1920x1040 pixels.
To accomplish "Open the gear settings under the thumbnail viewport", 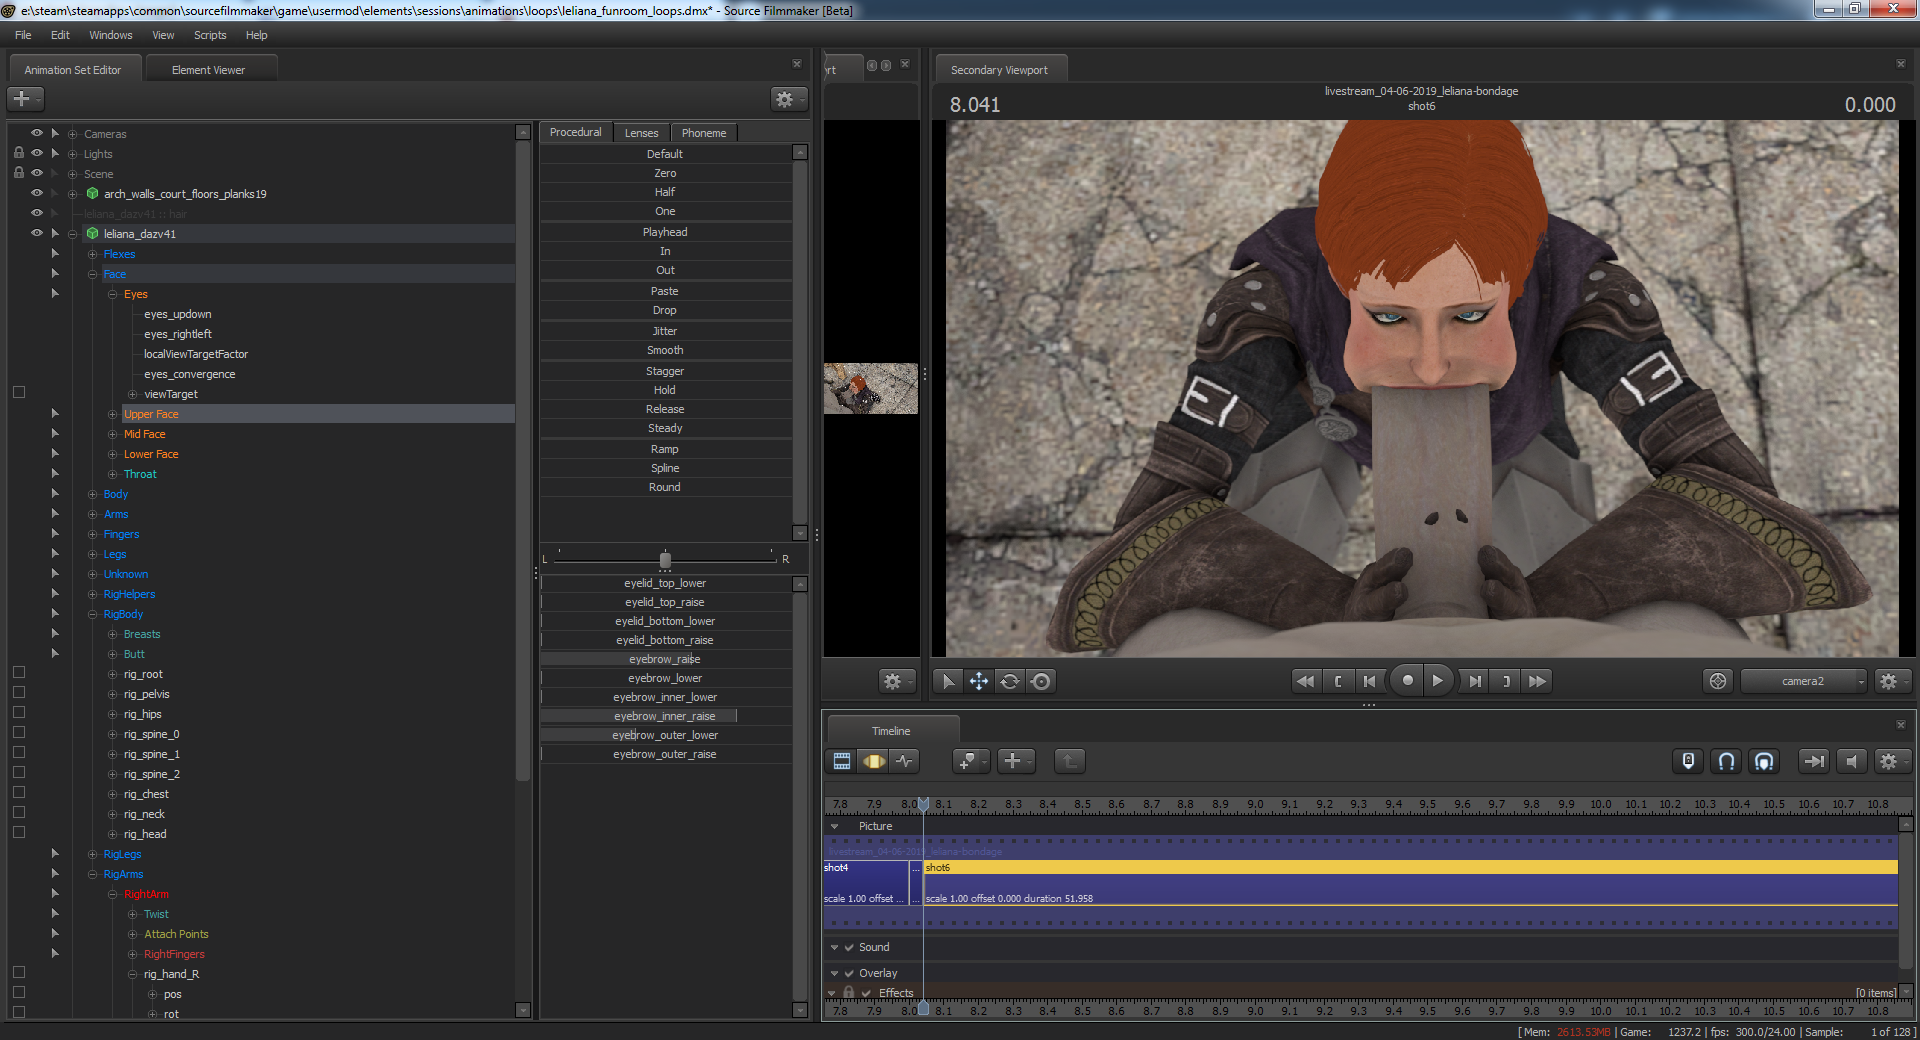I will [896, 681].
